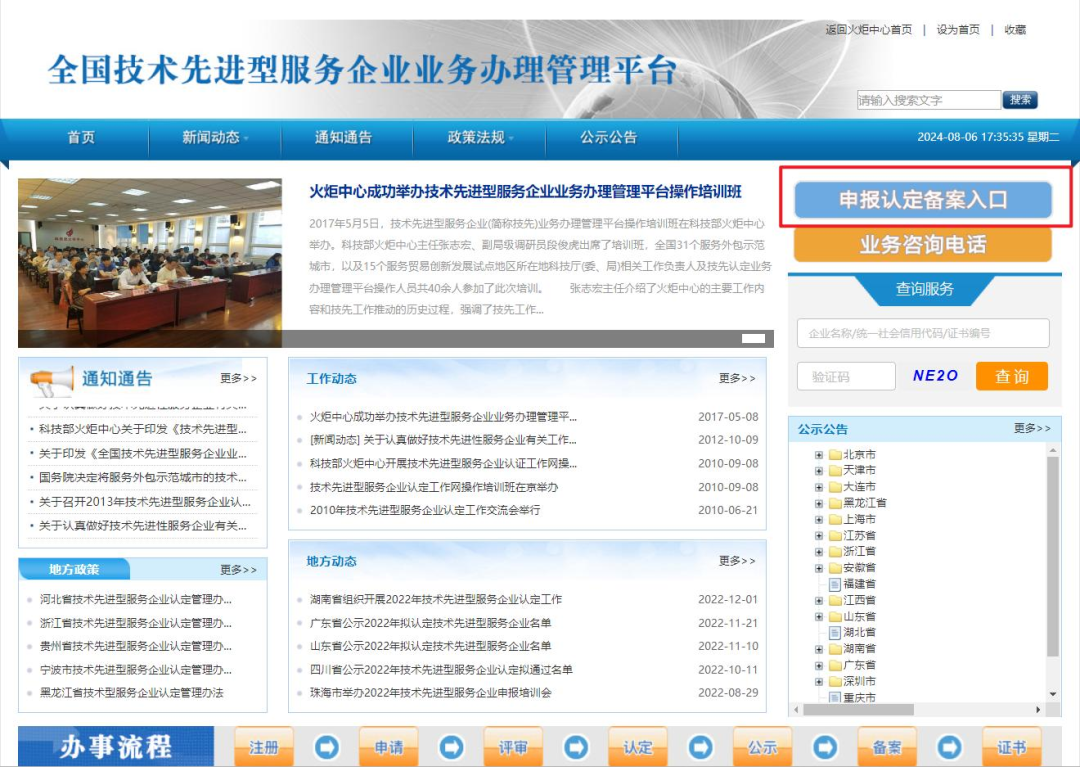Select the 首页 navigation menu item
Screen dimensions: 1080x767
click(x=79, y=139)
